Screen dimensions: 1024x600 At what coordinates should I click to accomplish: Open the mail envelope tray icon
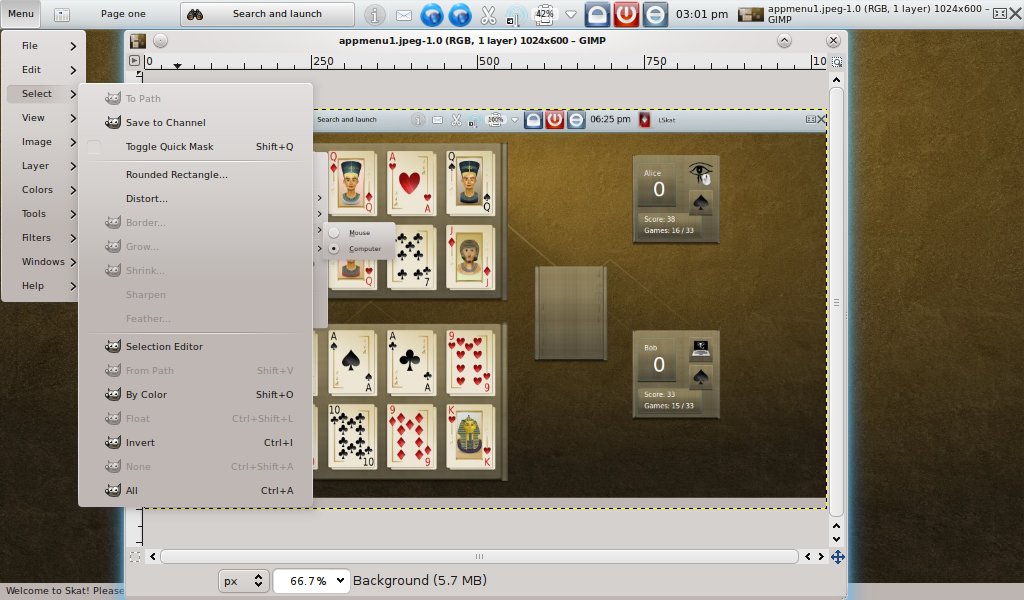coord(404,15)
